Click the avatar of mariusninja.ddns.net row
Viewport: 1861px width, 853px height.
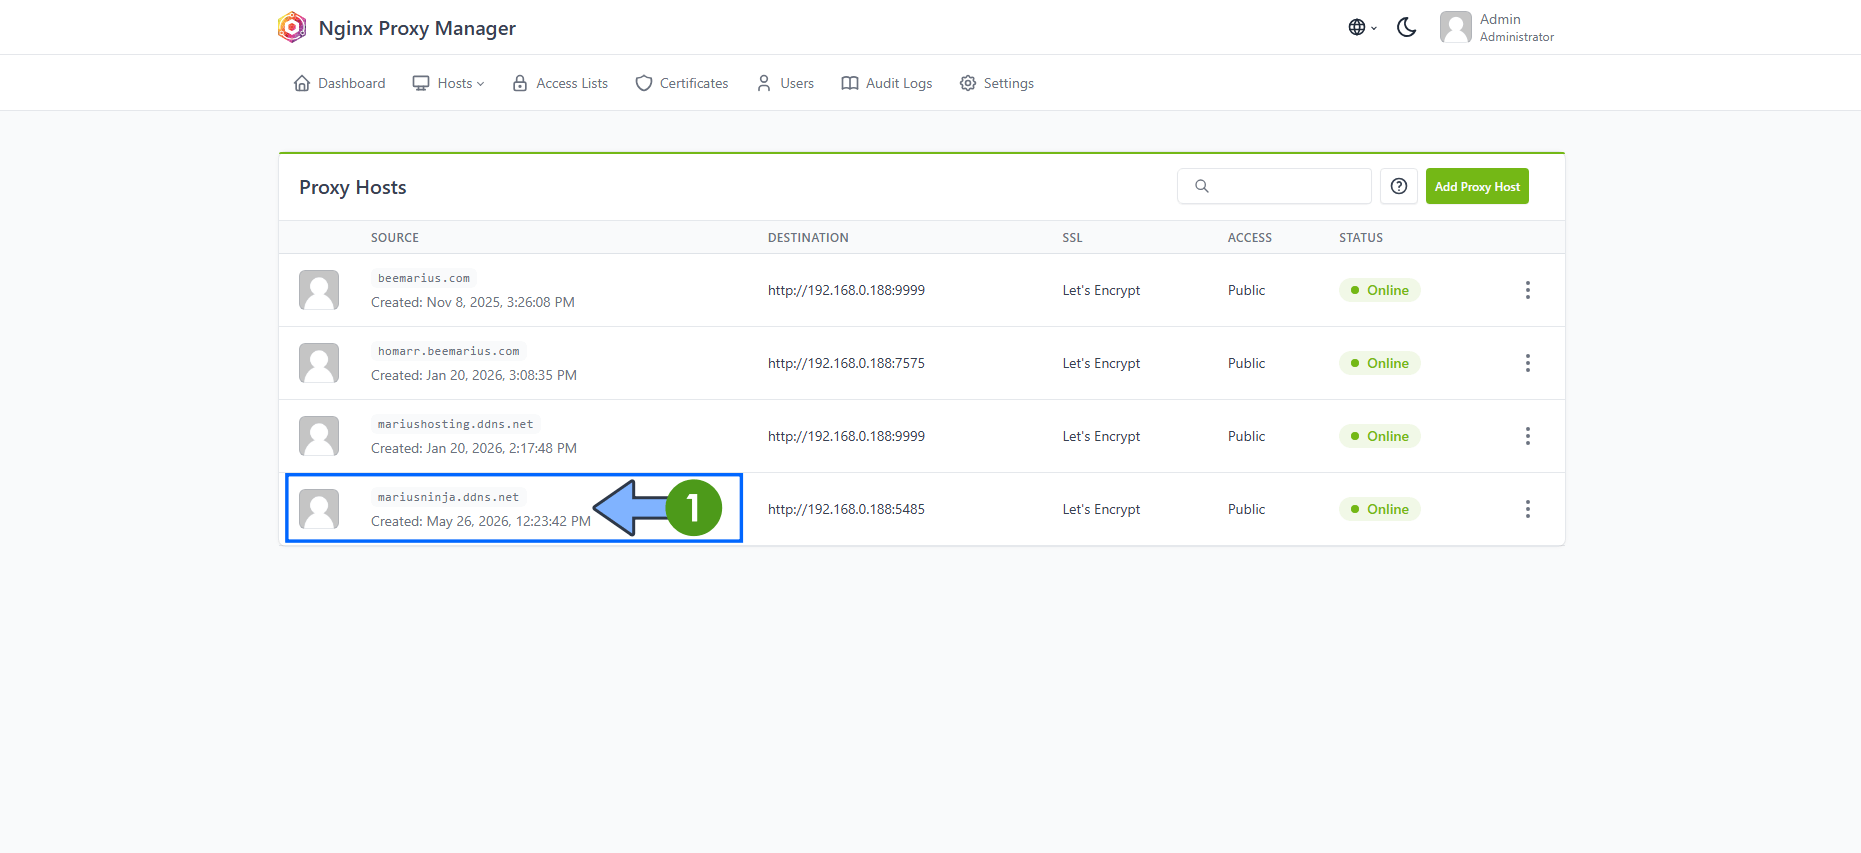(319, 509)
